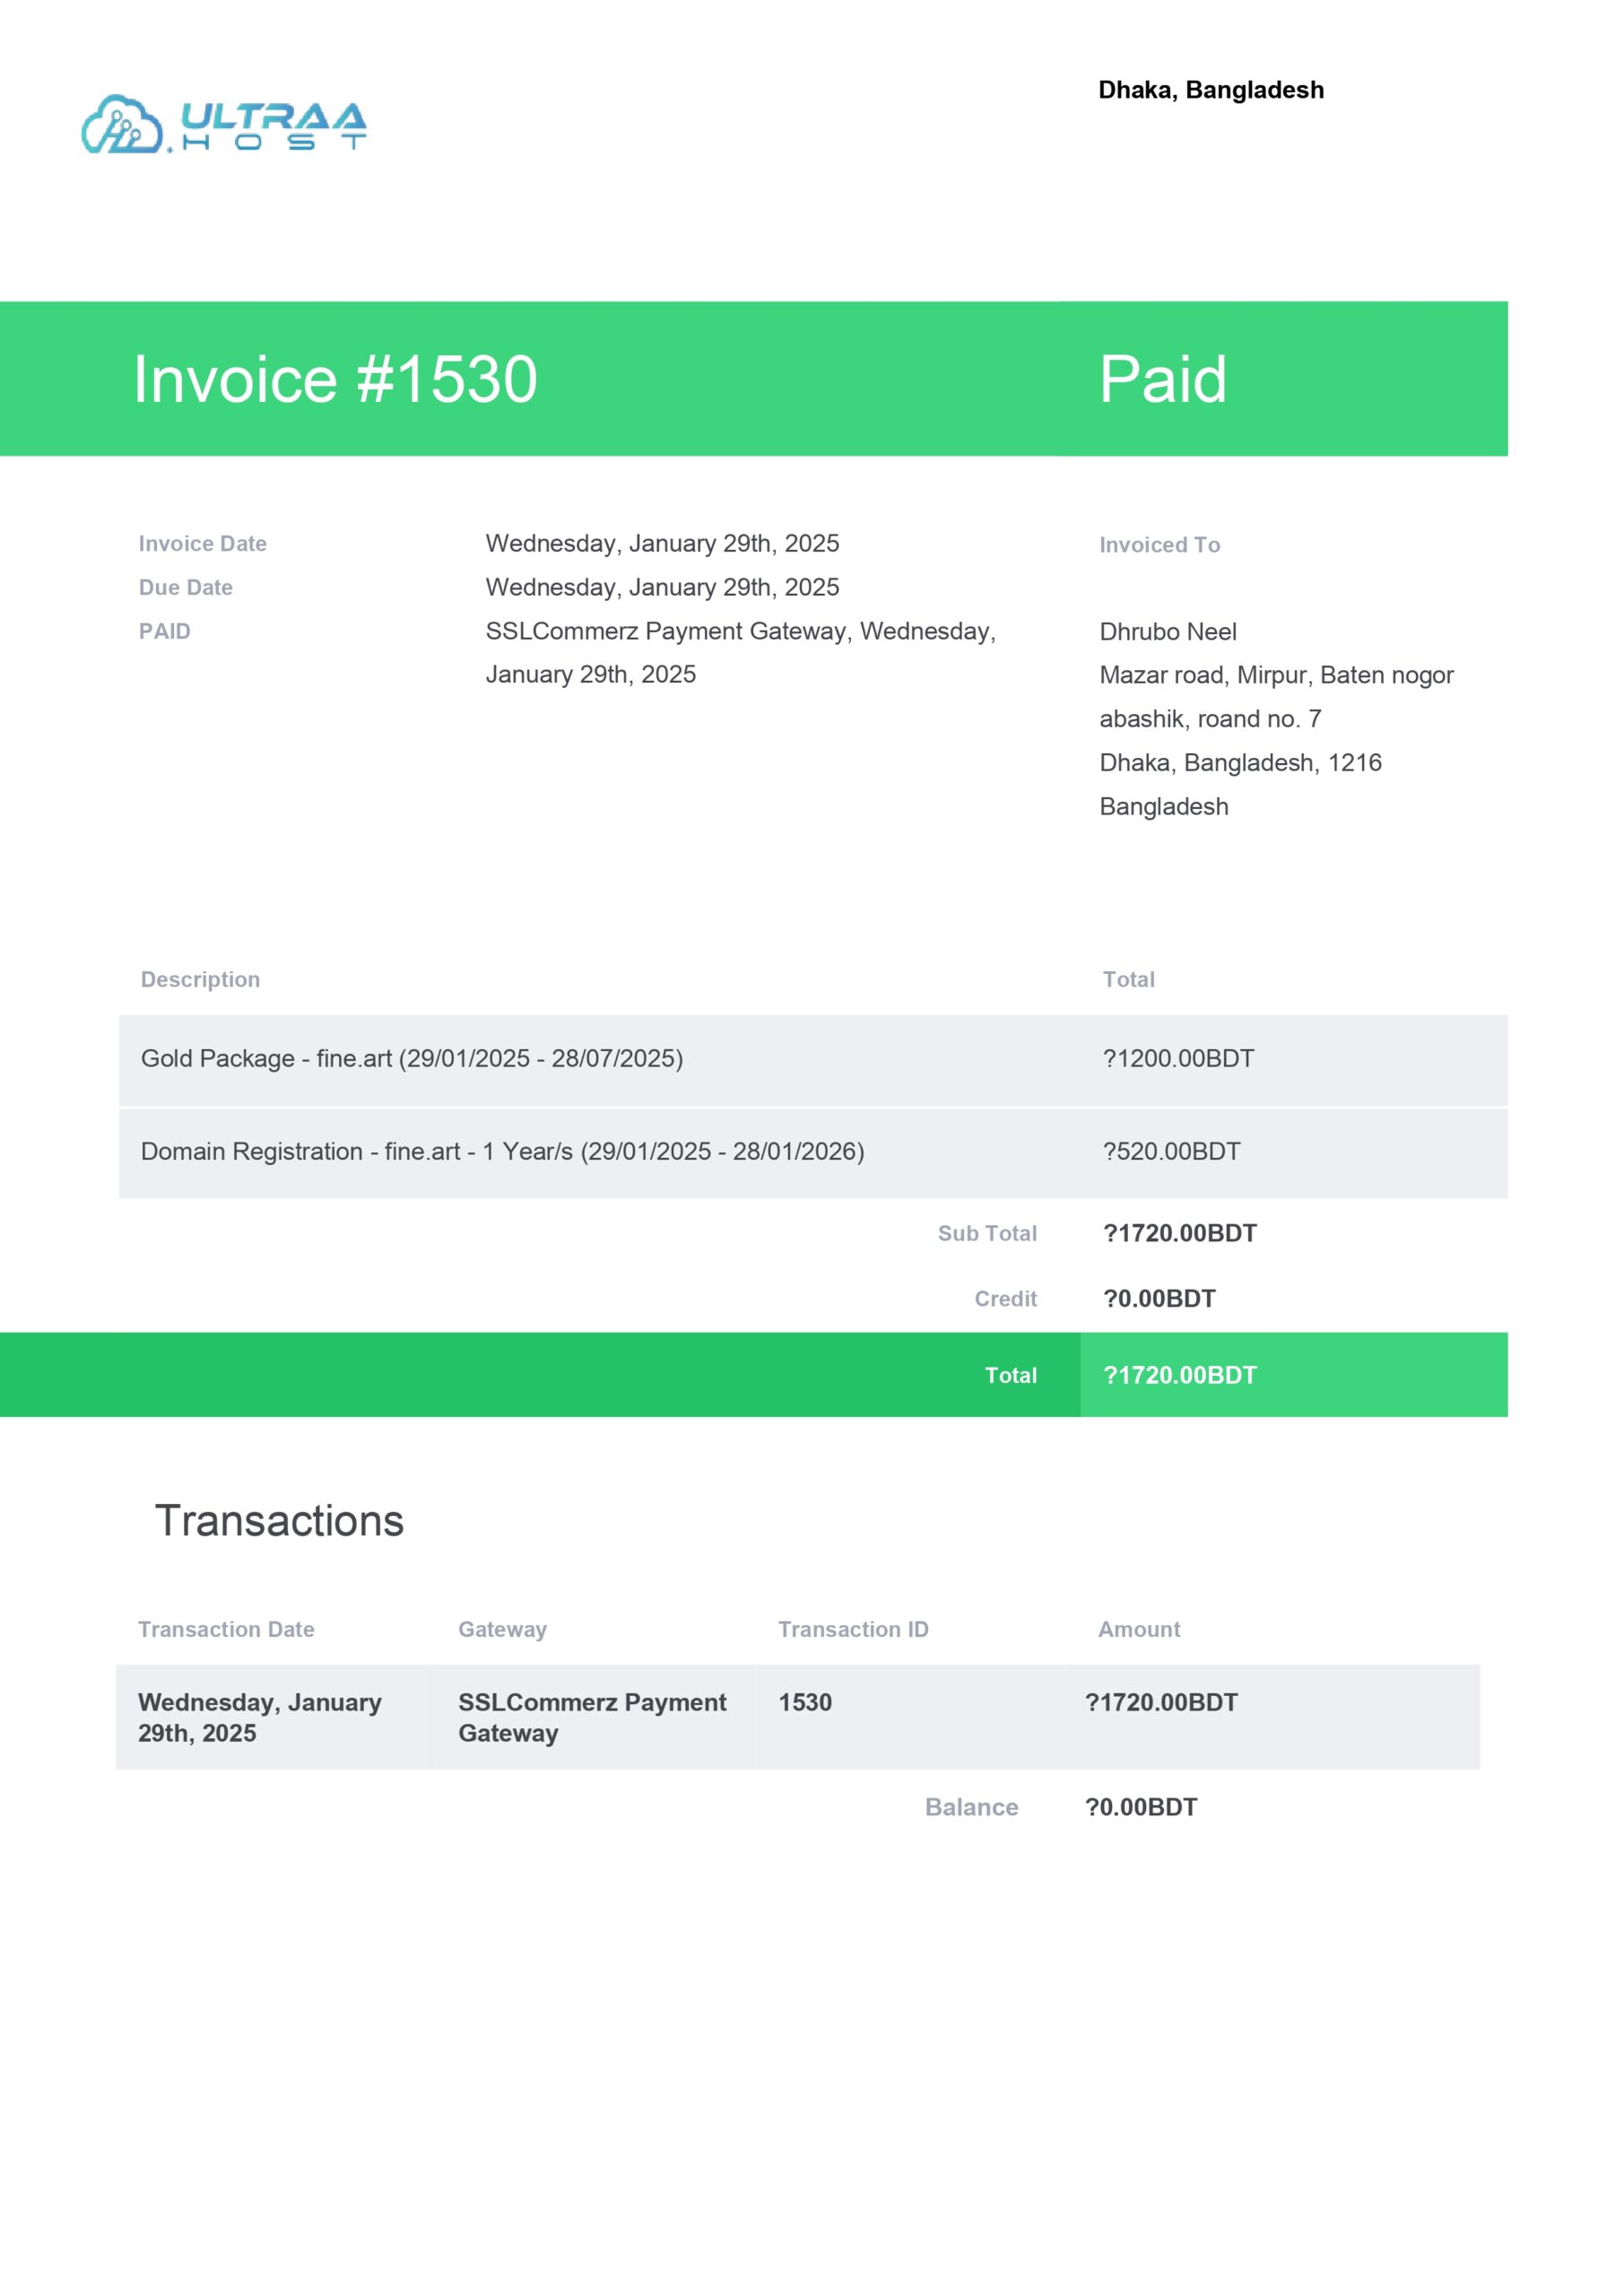The height and width of the screenshot is (2296, 1624).
Task: Select the transaction ID '1530'
Action: [805, 1703]
